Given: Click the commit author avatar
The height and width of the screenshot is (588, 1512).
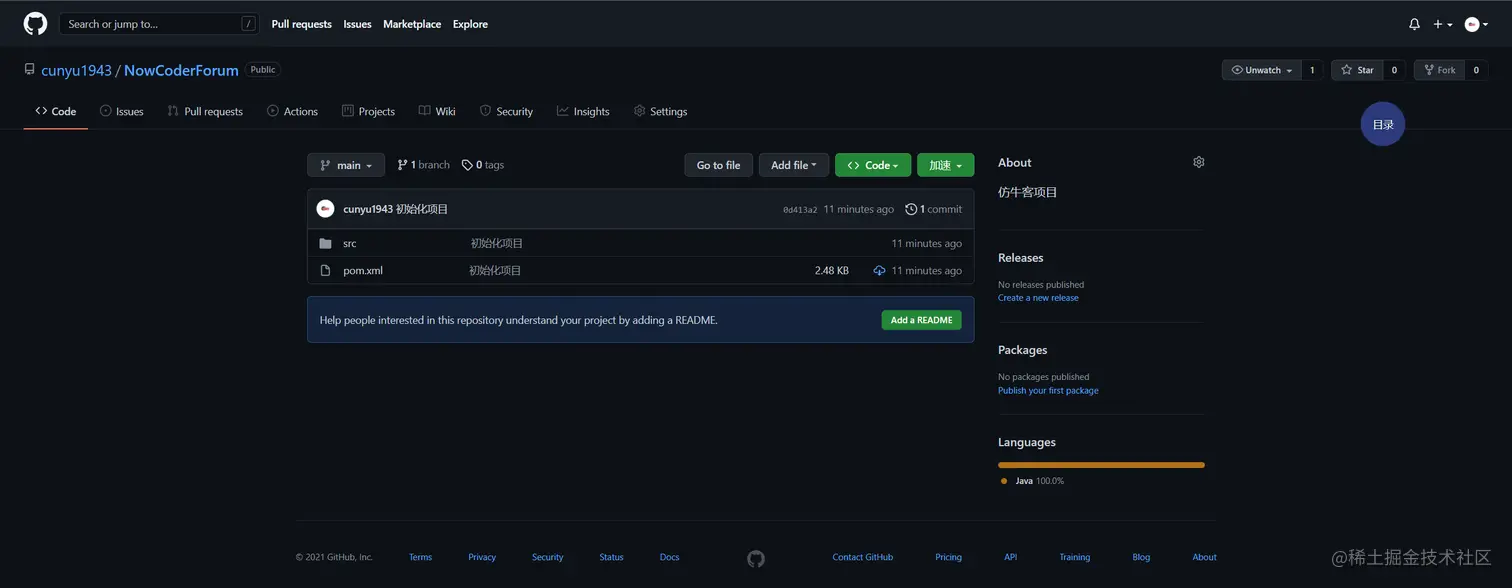Looking at the screenshot, I should pos(325,209).
